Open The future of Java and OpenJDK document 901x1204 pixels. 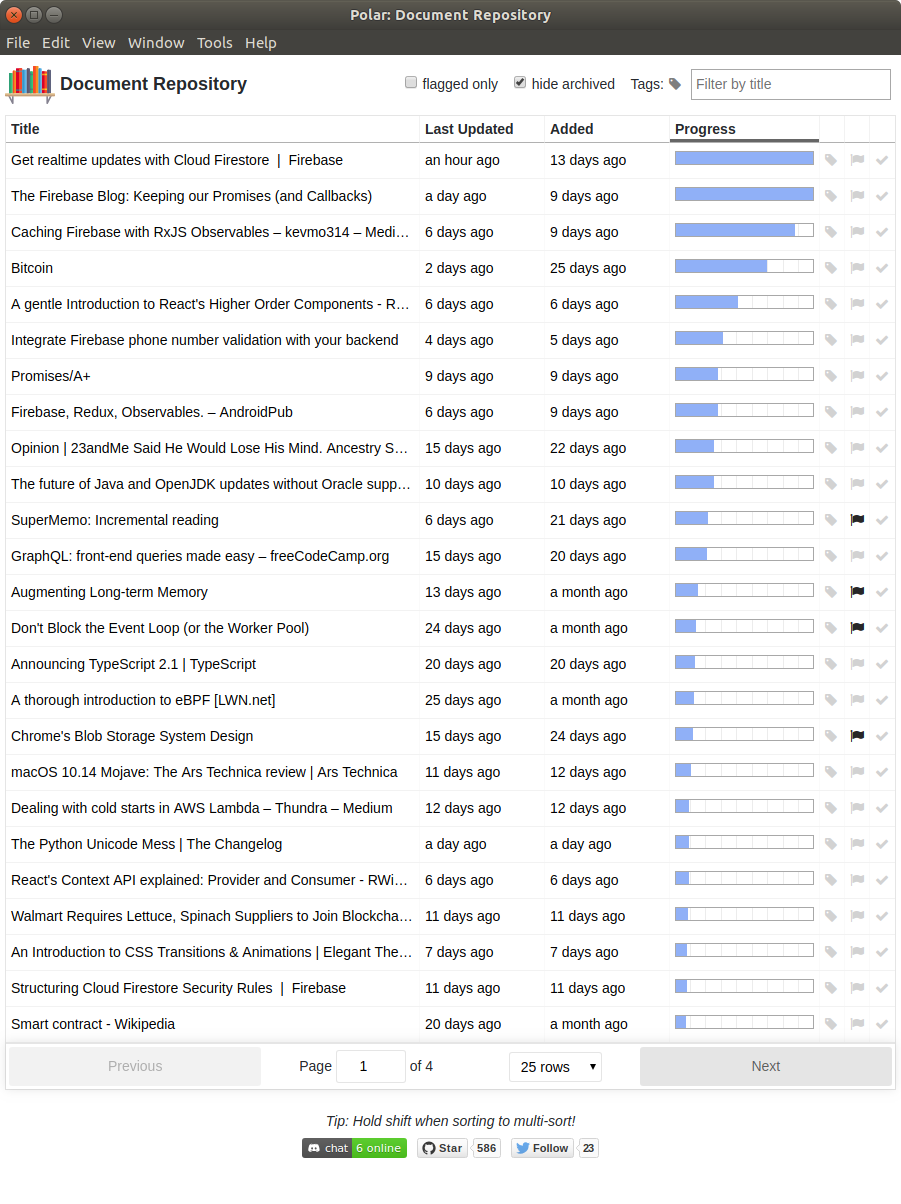pyautogui.click(x=211, y=484)
